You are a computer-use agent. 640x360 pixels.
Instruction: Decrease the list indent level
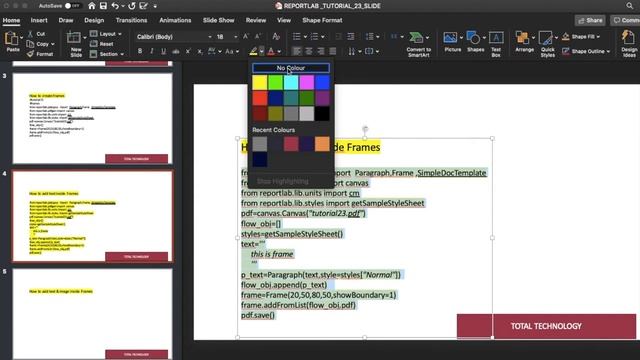(338, 37)
